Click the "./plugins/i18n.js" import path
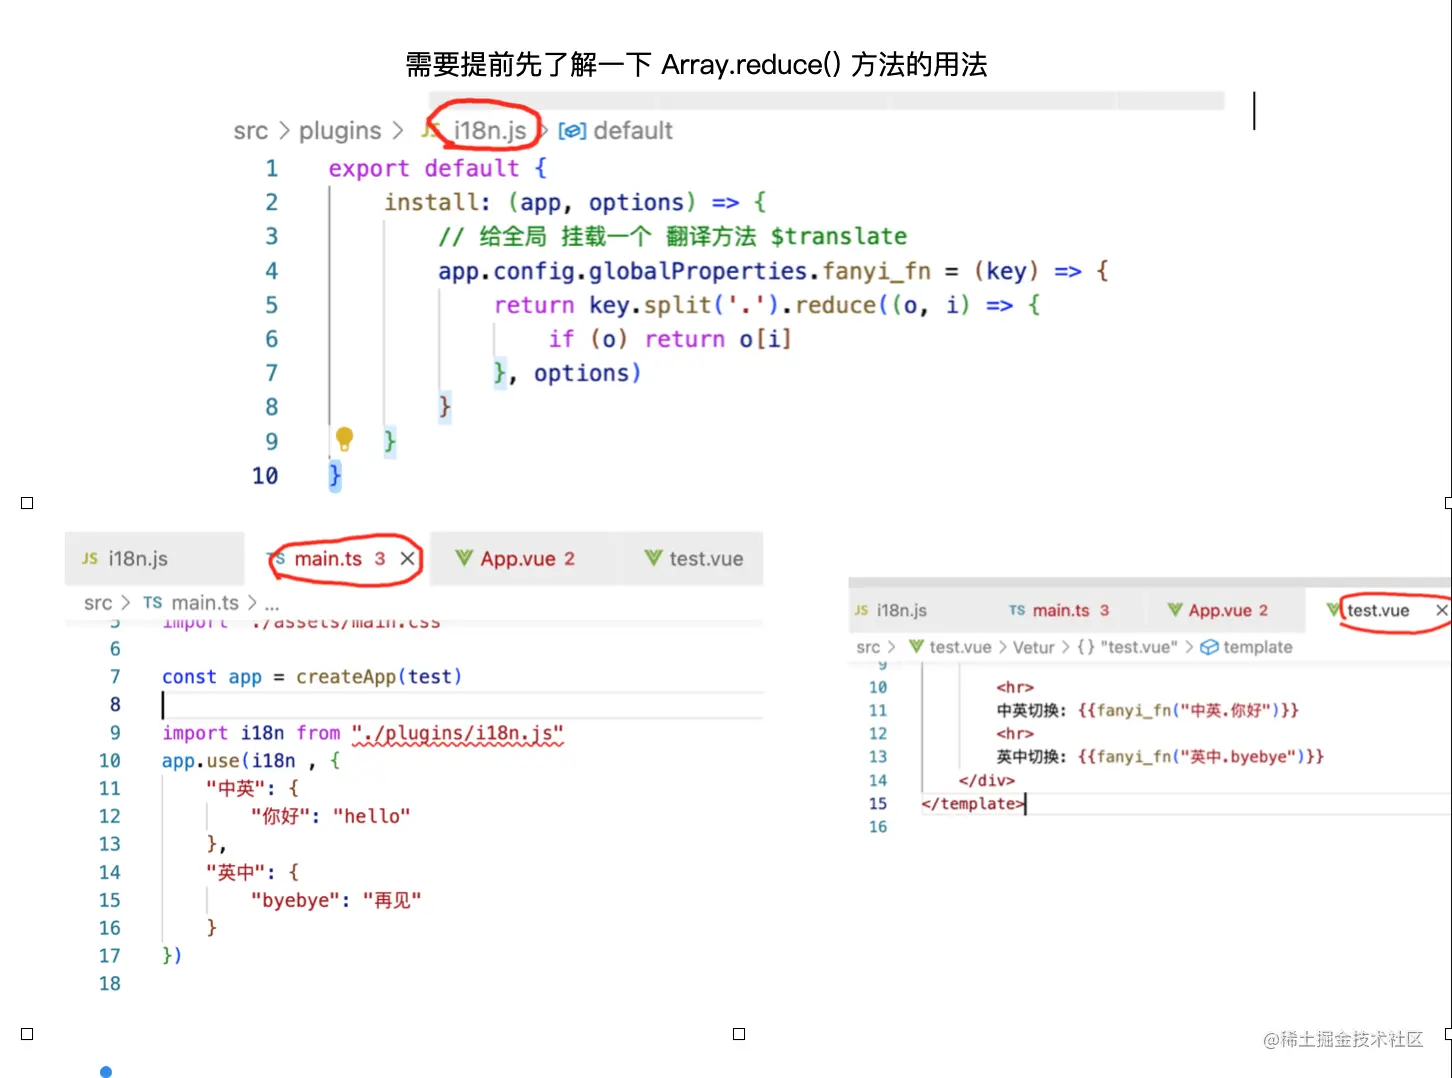 pyautogui.click(x=458, y=733)
